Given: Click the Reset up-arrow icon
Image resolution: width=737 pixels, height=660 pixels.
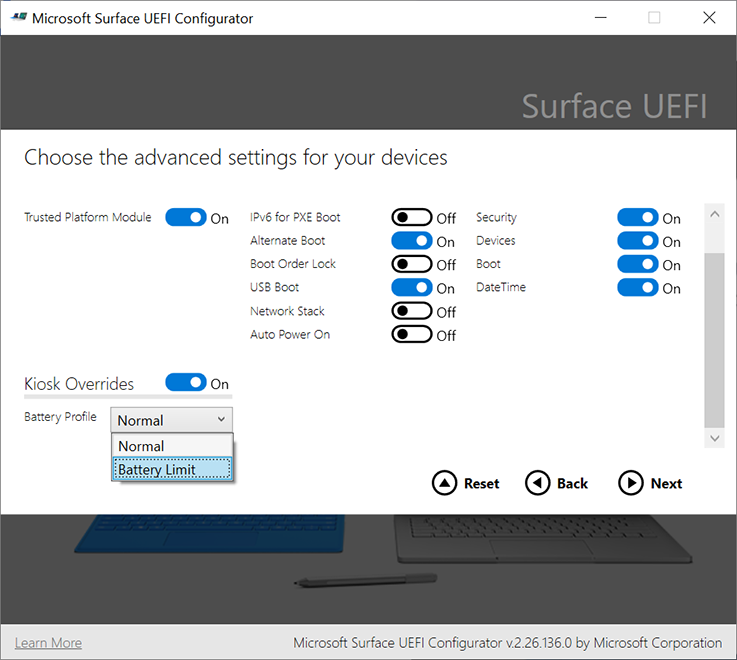Looking at the screenshot, I should (444, 483).
